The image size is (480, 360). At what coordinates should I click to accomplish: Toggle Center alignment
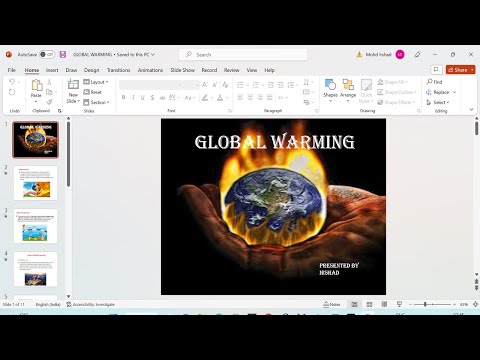tap(250, 97)
